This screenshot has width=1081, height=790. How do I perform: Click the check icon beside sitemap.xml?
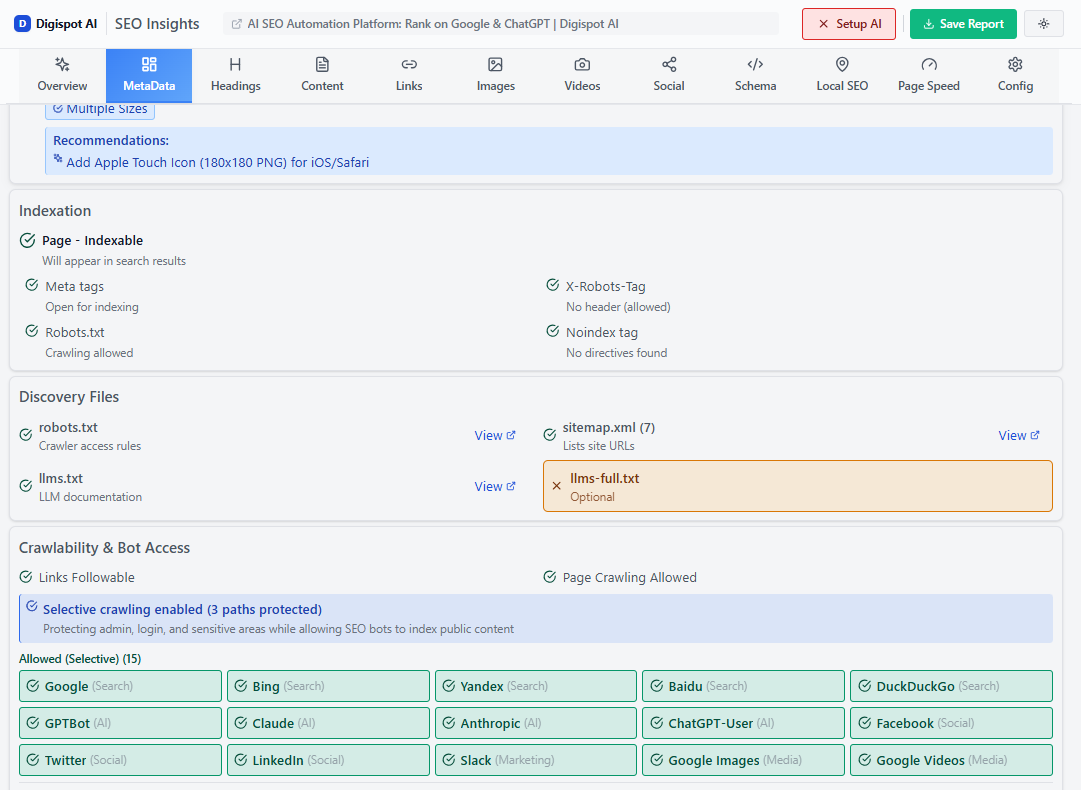[549, 435]
